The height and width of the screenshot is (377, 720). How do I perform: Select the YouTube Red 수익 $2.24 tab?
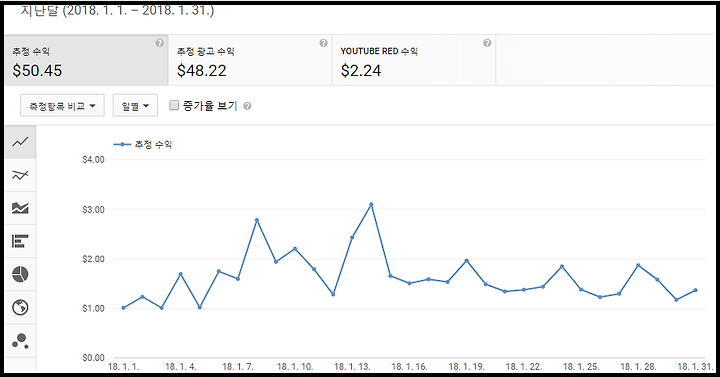tap(414, 60)
